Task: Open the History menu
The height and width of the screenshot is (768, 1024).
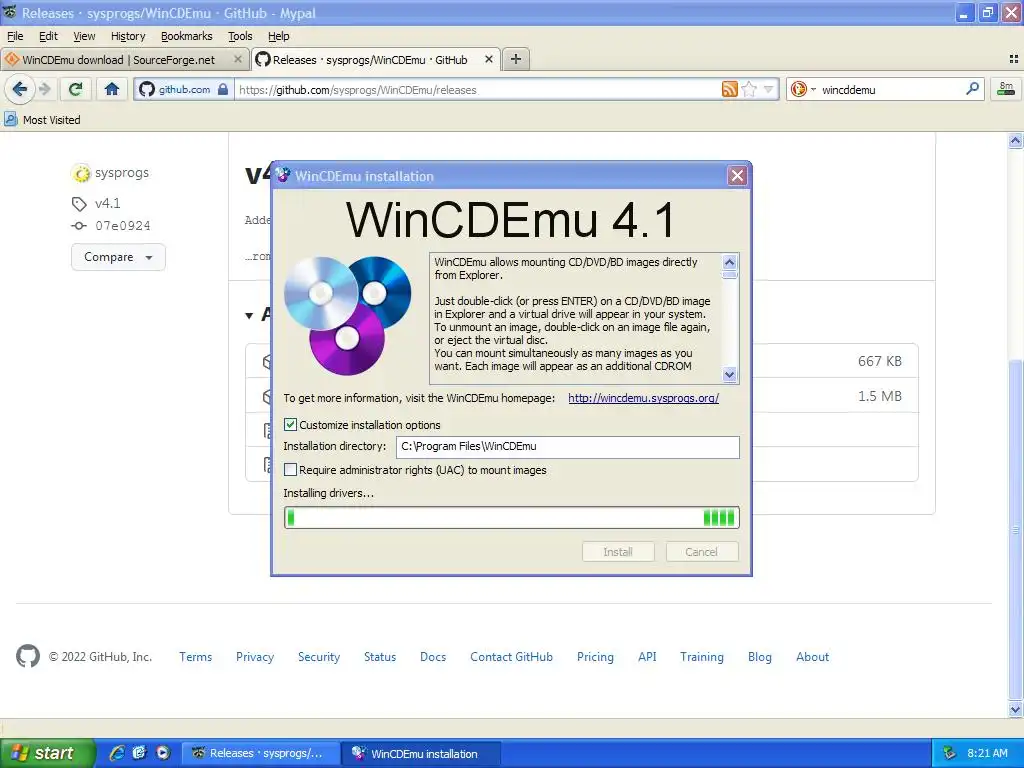Action: pyautogui.click(x=128, y=36)
